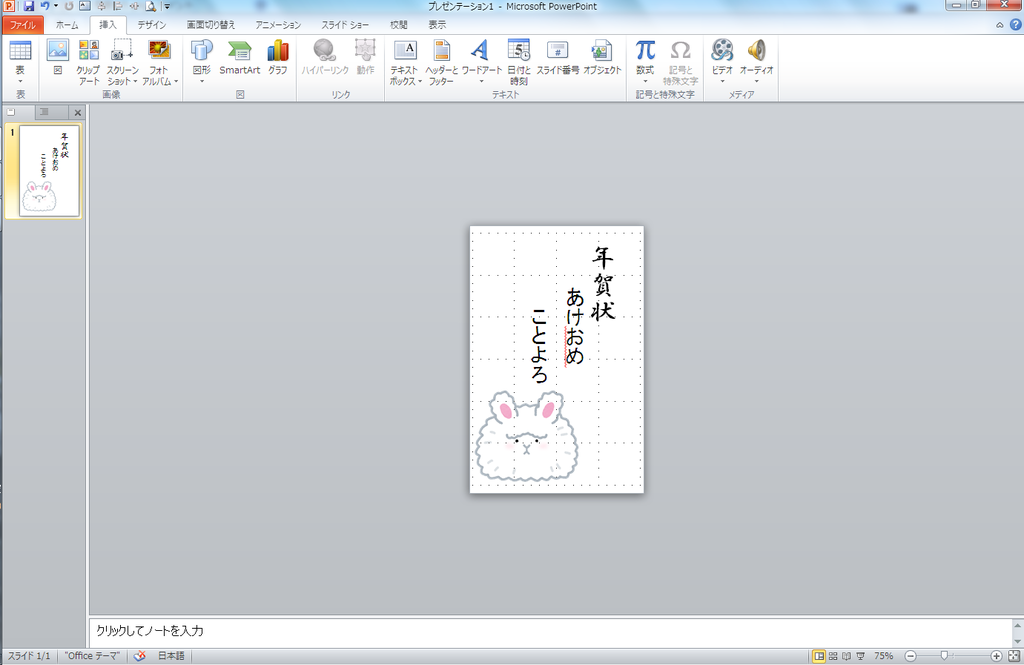Click the ことよろ text on the slide
1024x665 pixels.
tap(539, 346)
